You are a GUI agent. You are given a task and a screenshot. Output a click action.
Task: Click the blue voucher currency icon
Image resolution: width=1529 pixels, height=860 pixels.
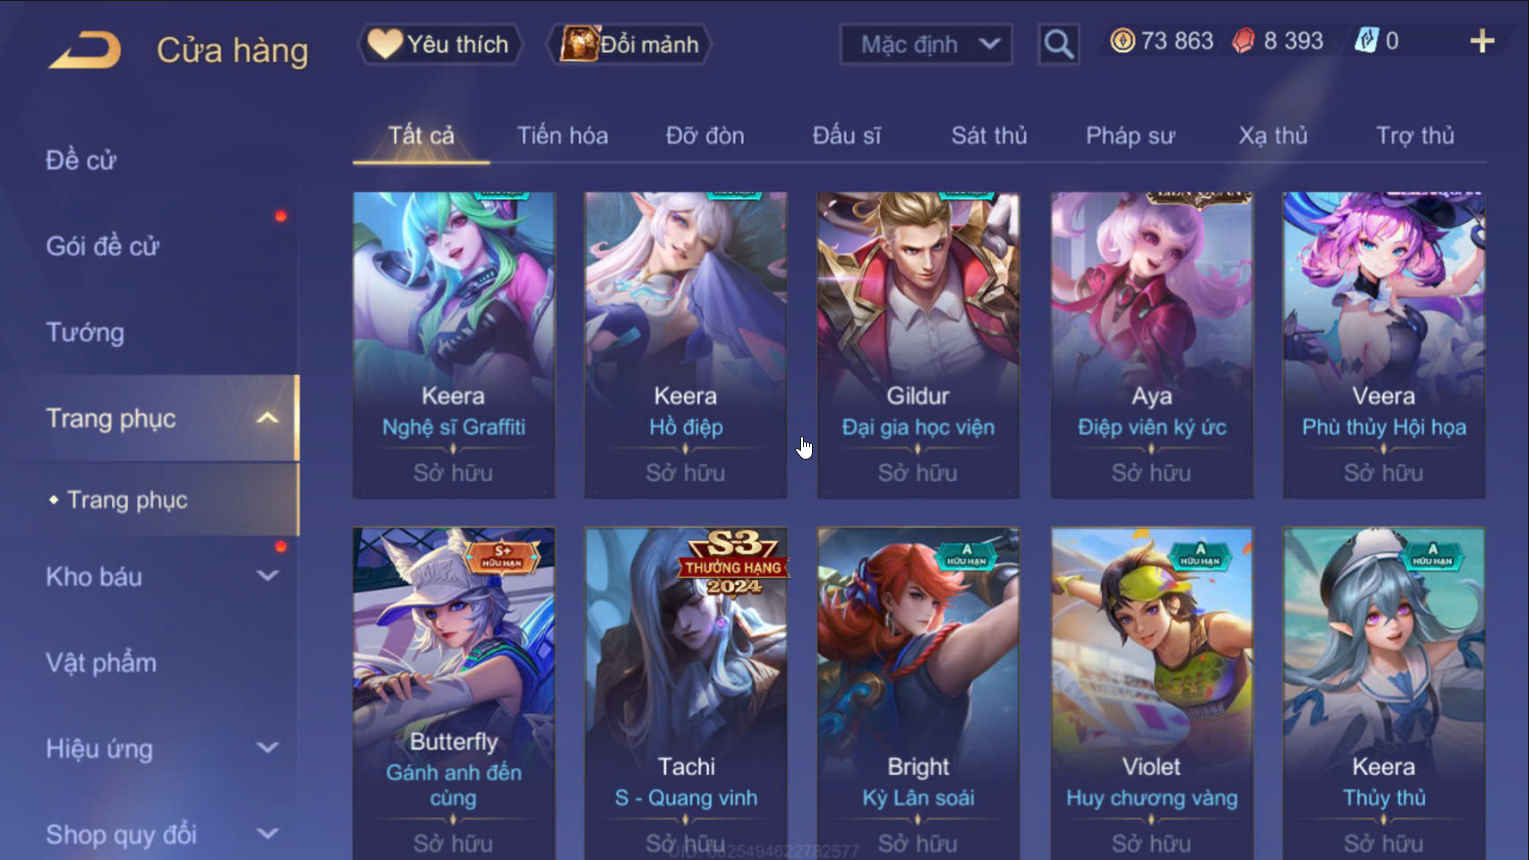tap(1366, 41)
